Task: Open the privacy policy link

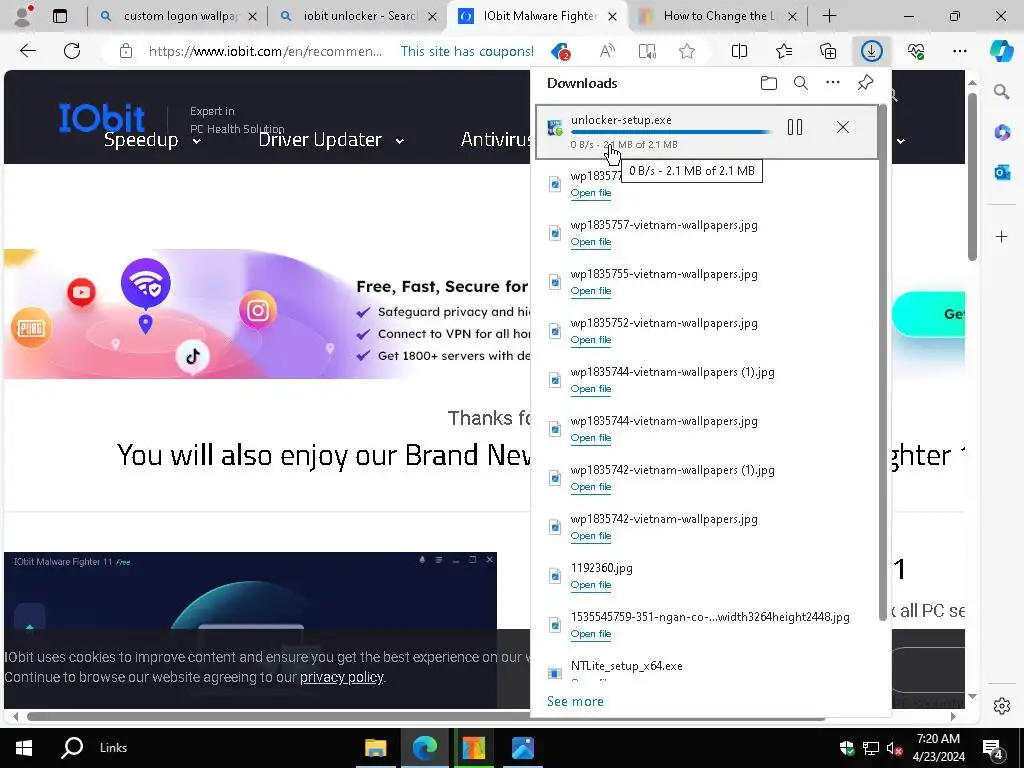Action: [342, 677]
